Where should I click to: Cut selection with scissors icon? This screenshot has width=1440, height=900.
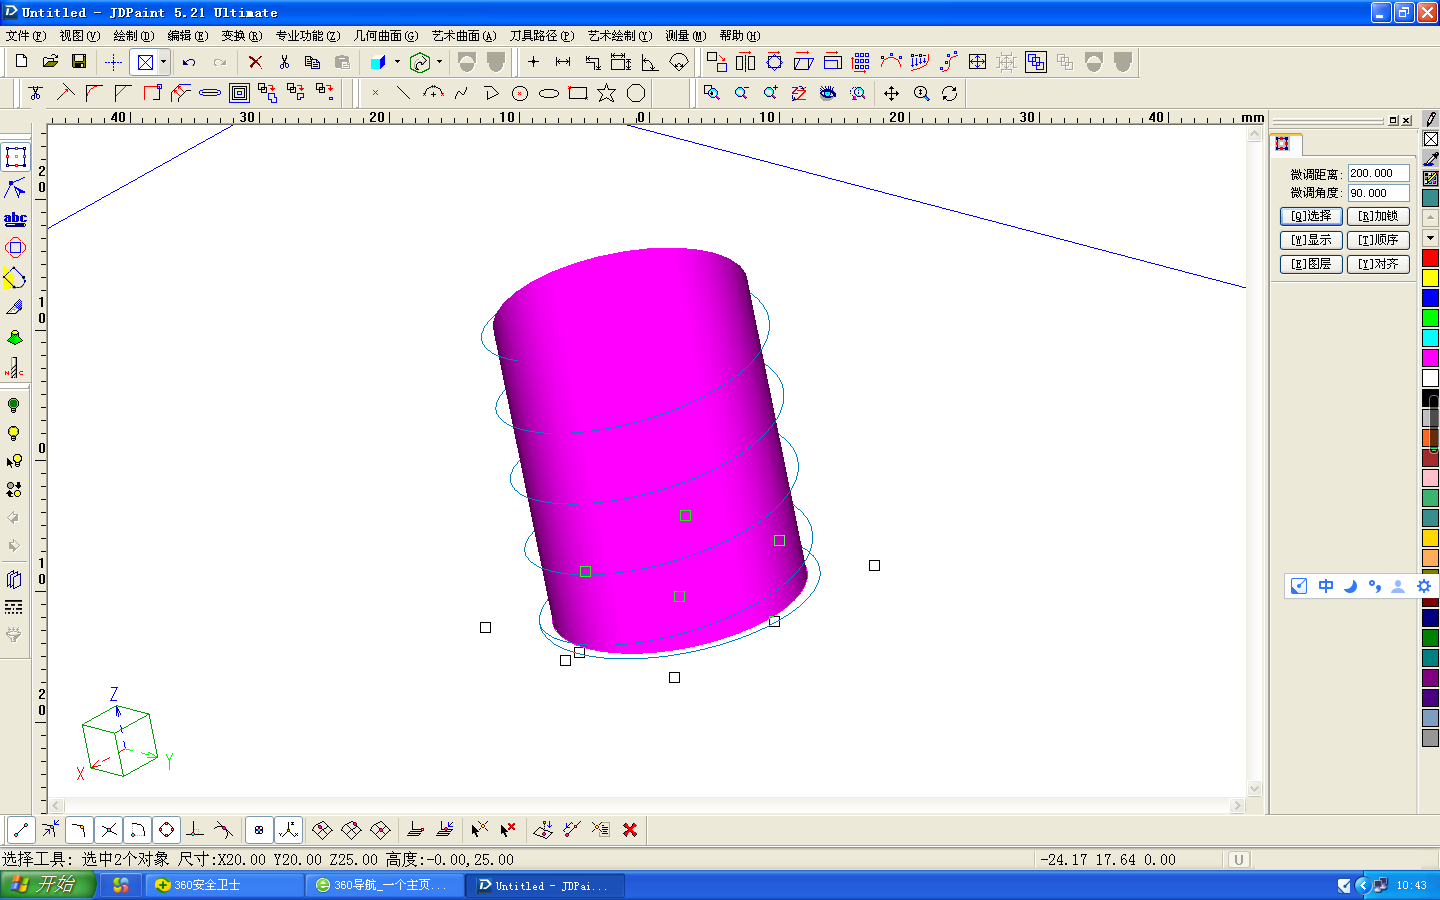tap(284, 62)
